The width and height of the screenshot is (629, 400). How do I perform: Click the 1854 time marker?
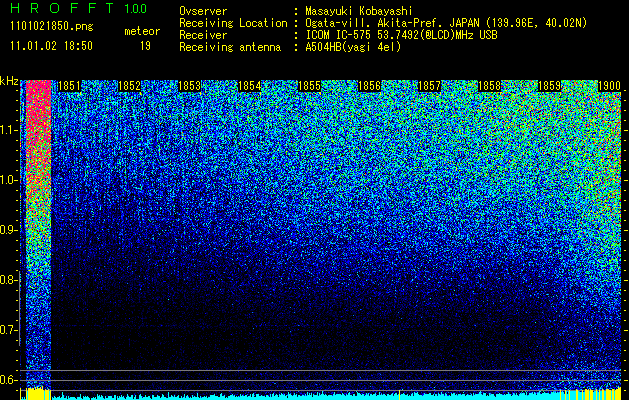250,86
